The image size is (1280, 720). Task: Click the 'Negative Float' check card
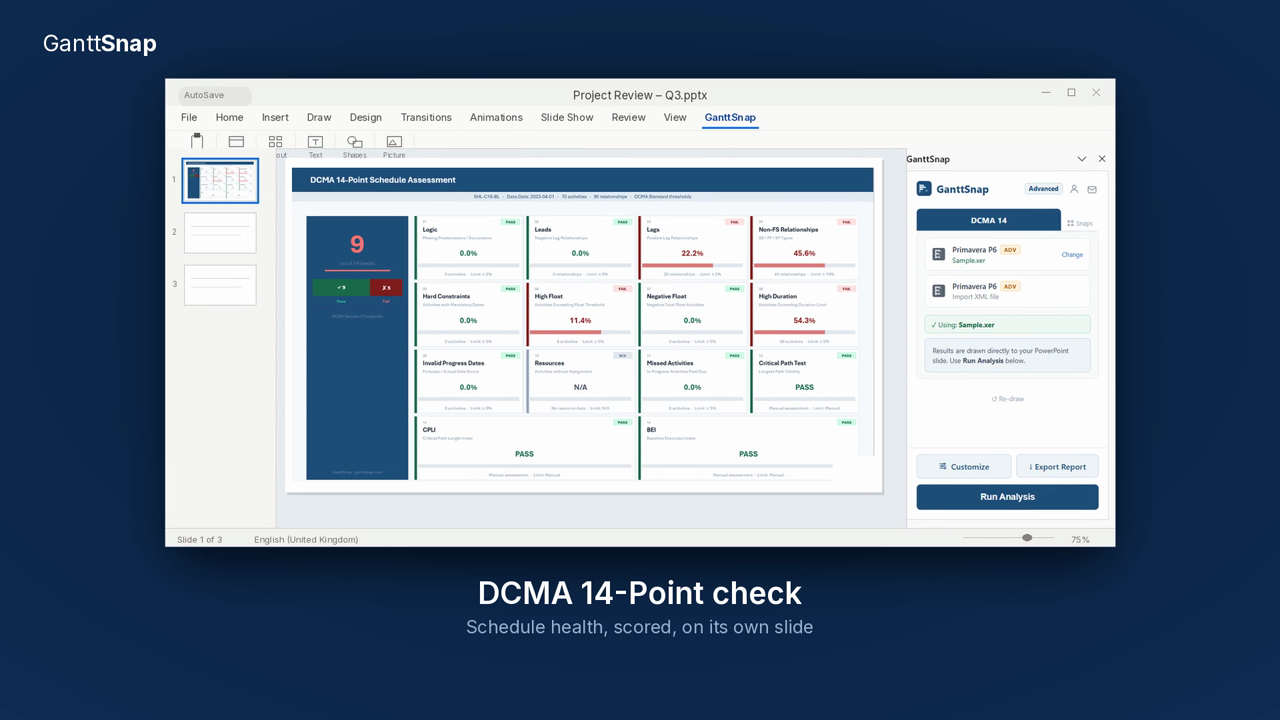pos(692,315)
